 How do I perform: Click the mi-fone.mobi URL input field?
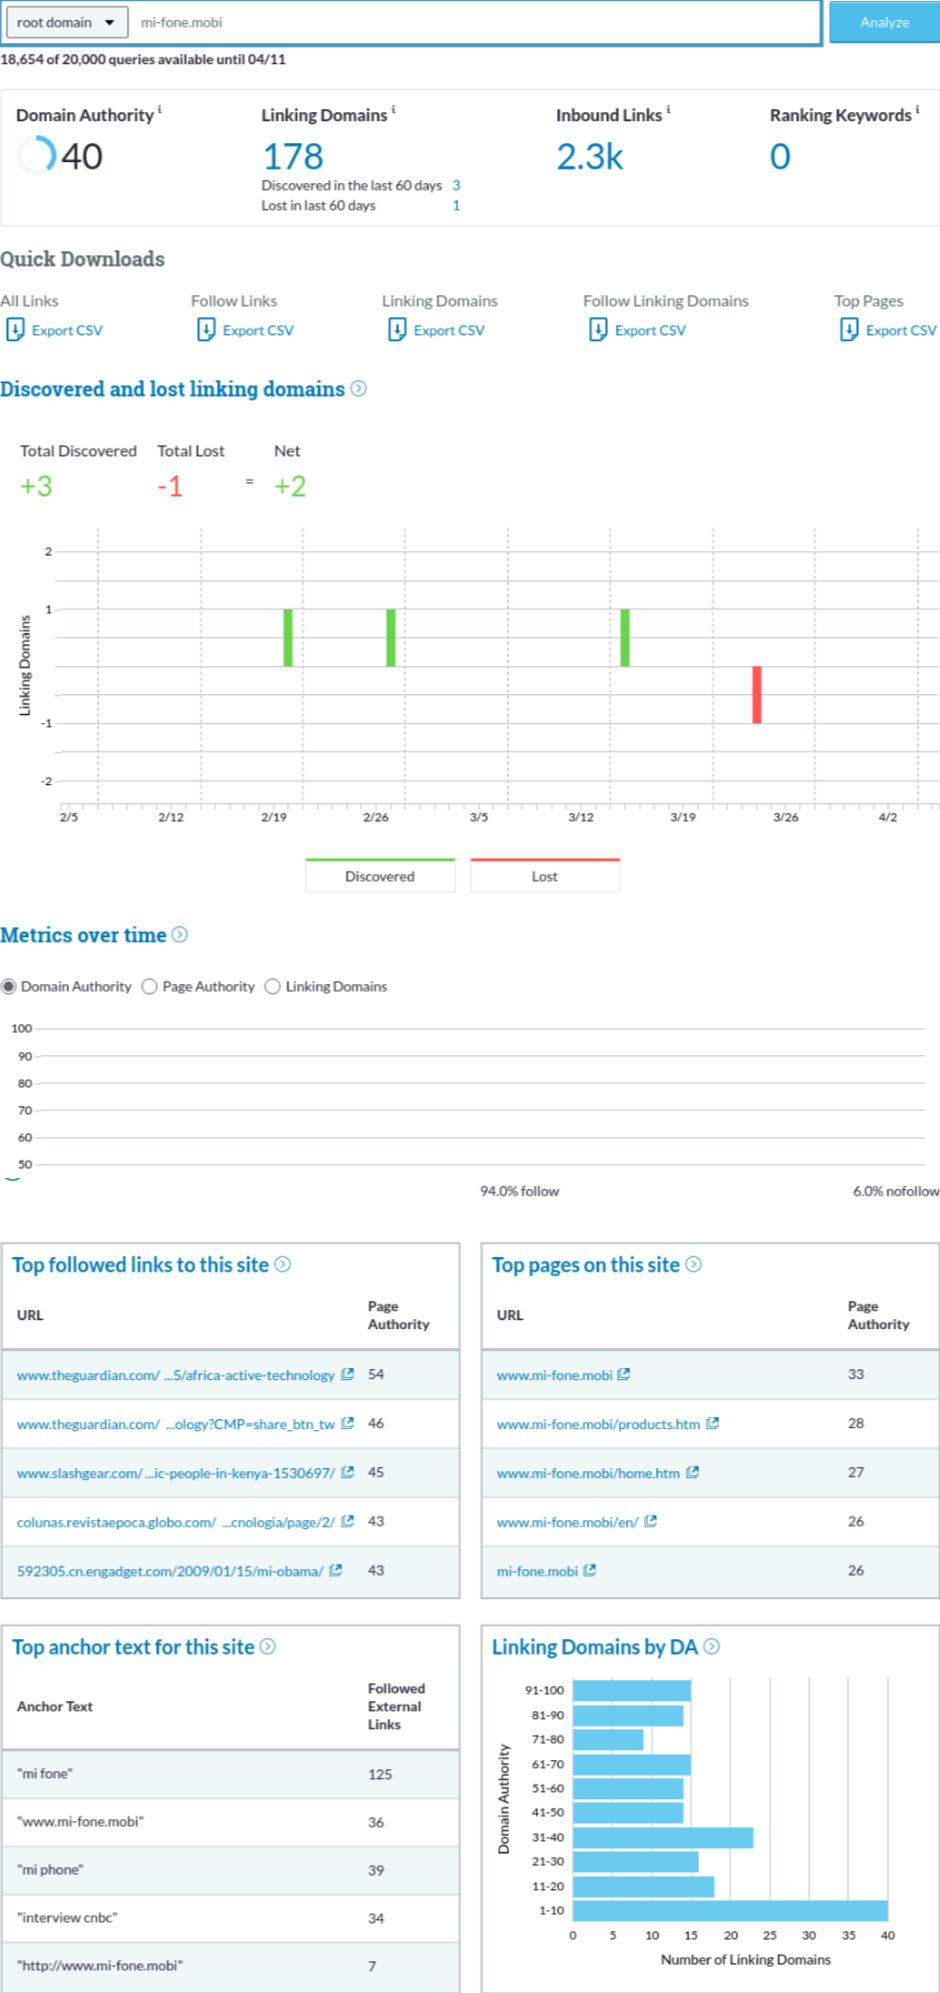click(475, 22)
